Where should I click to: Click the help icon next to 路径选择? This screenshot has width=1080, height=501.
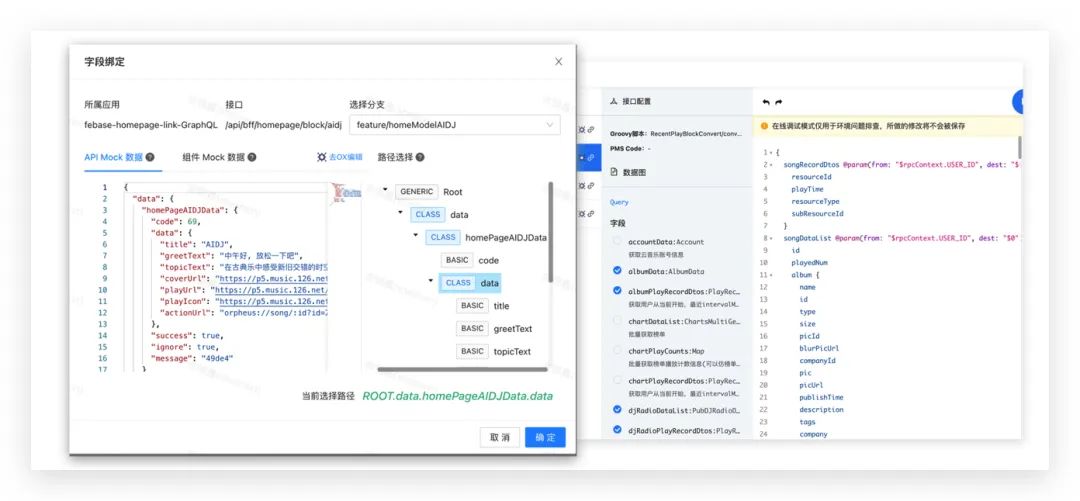pos(420,157)
